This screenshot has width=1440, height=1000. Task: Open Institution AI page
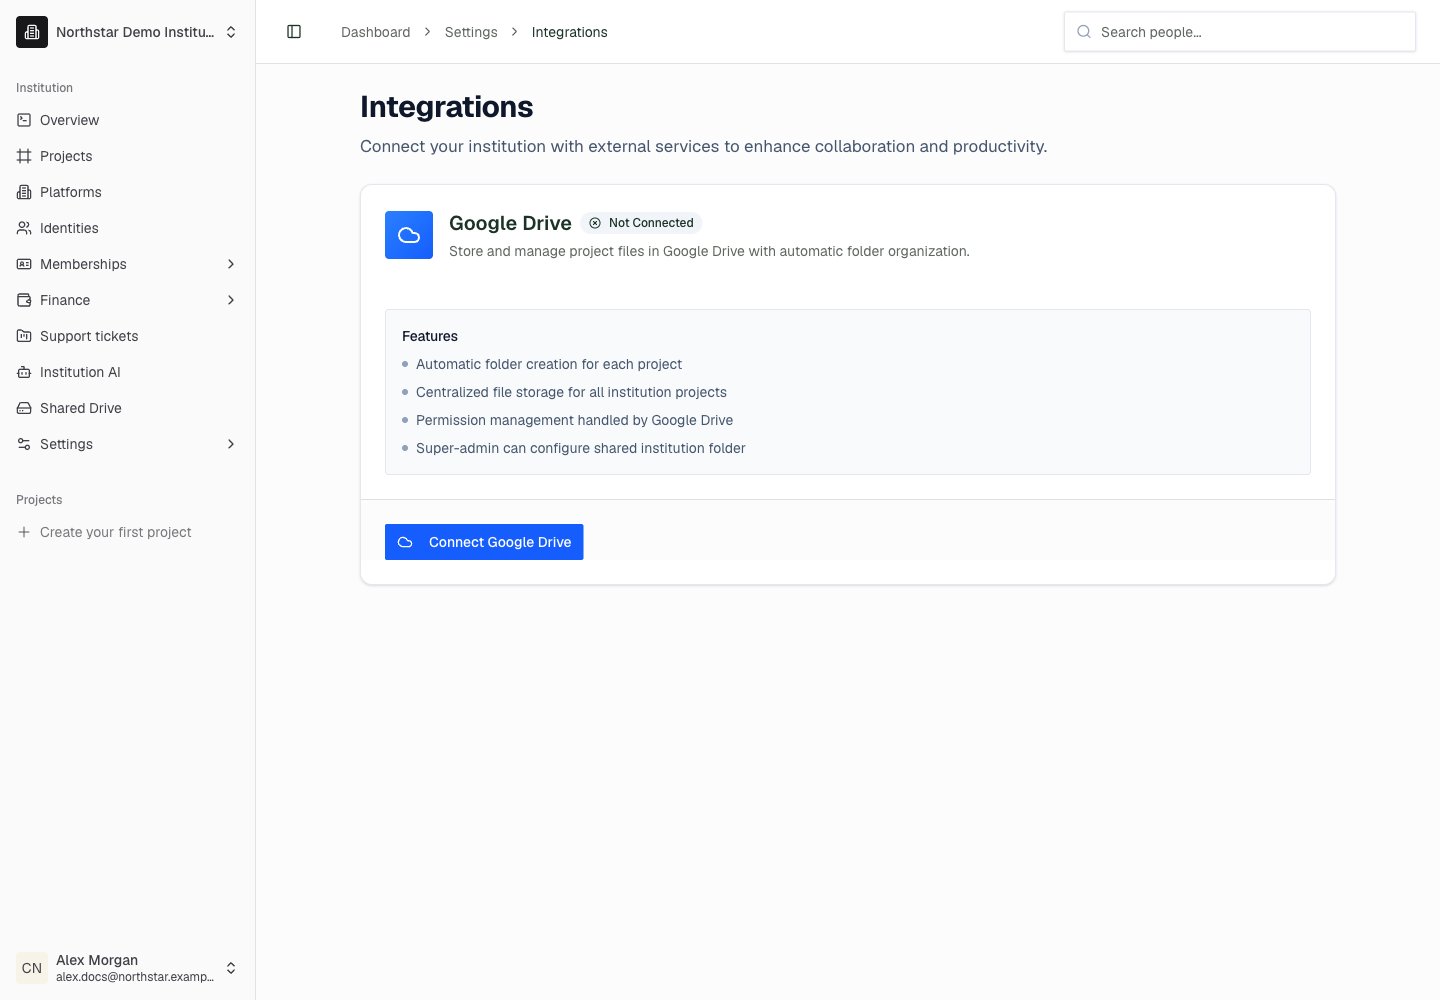coord(128,372)
